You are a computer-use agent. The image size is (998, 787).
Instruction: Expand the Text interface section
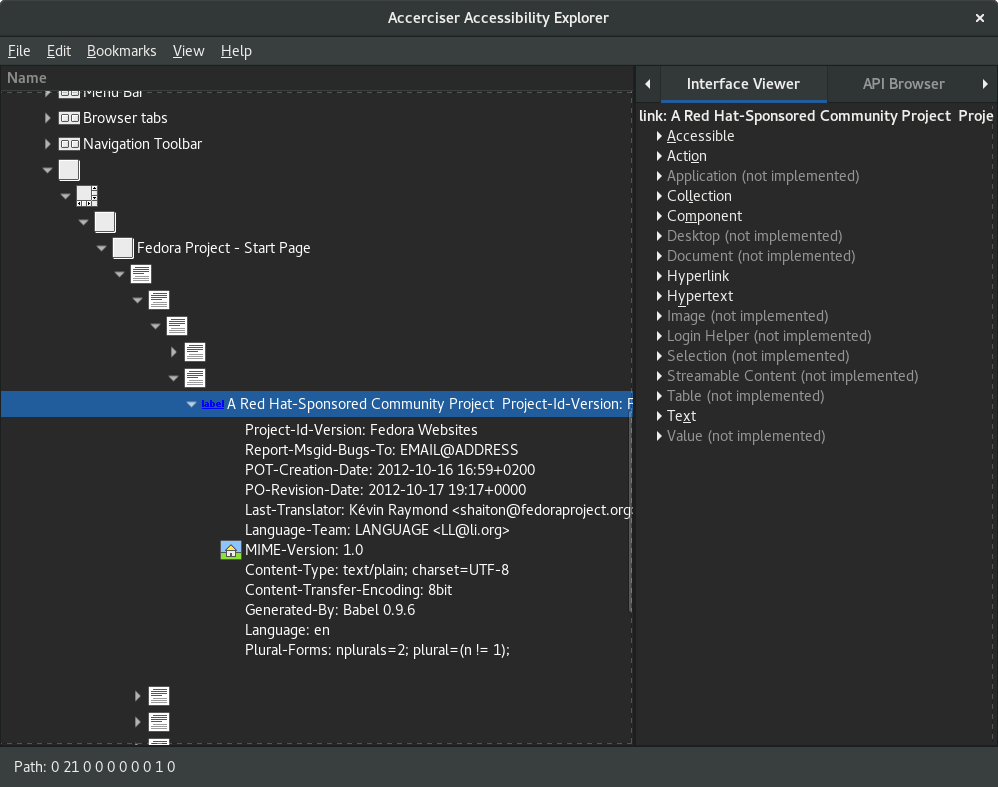[x=659, y=416]
